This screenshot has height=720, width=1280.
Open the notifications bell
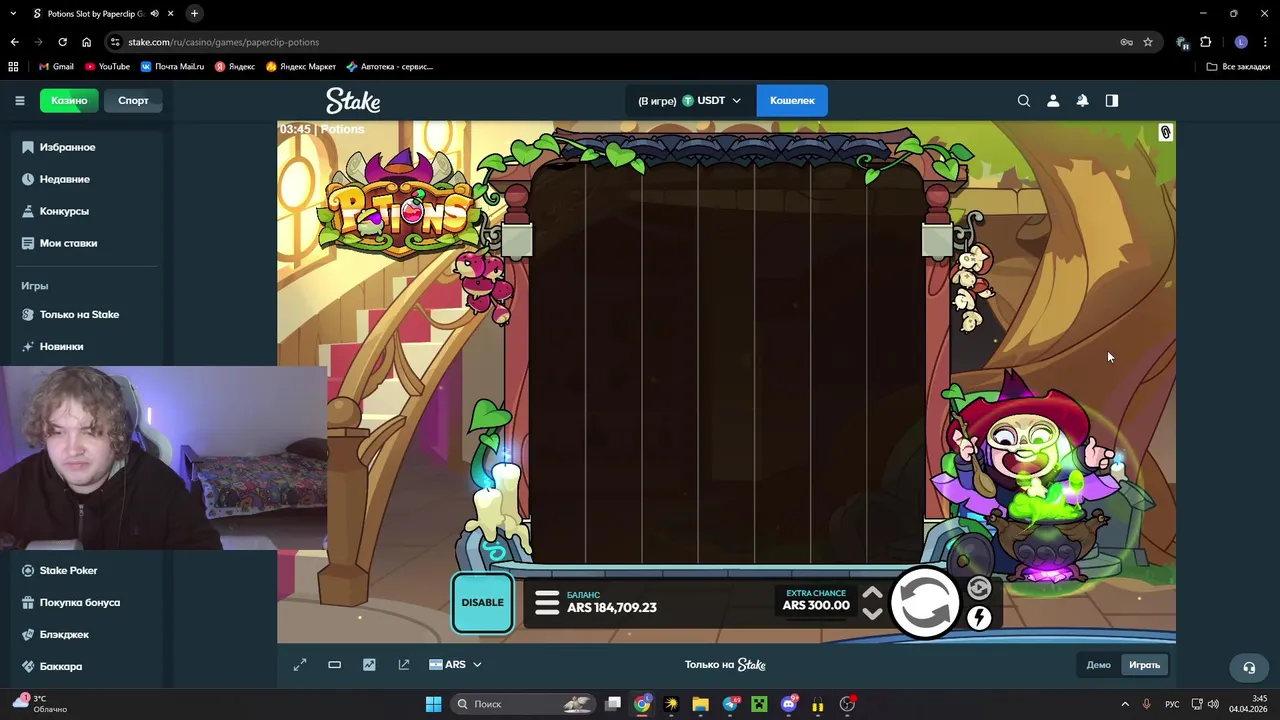[1082, 100]
